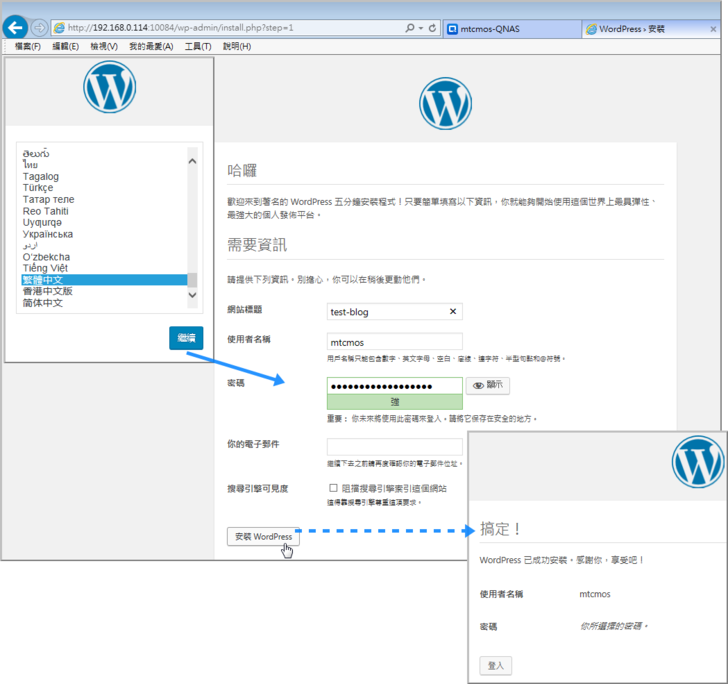Click the 網站標題 test-blog field
Image resolution: width=728 pixels, height=684 pixels.
394,312
